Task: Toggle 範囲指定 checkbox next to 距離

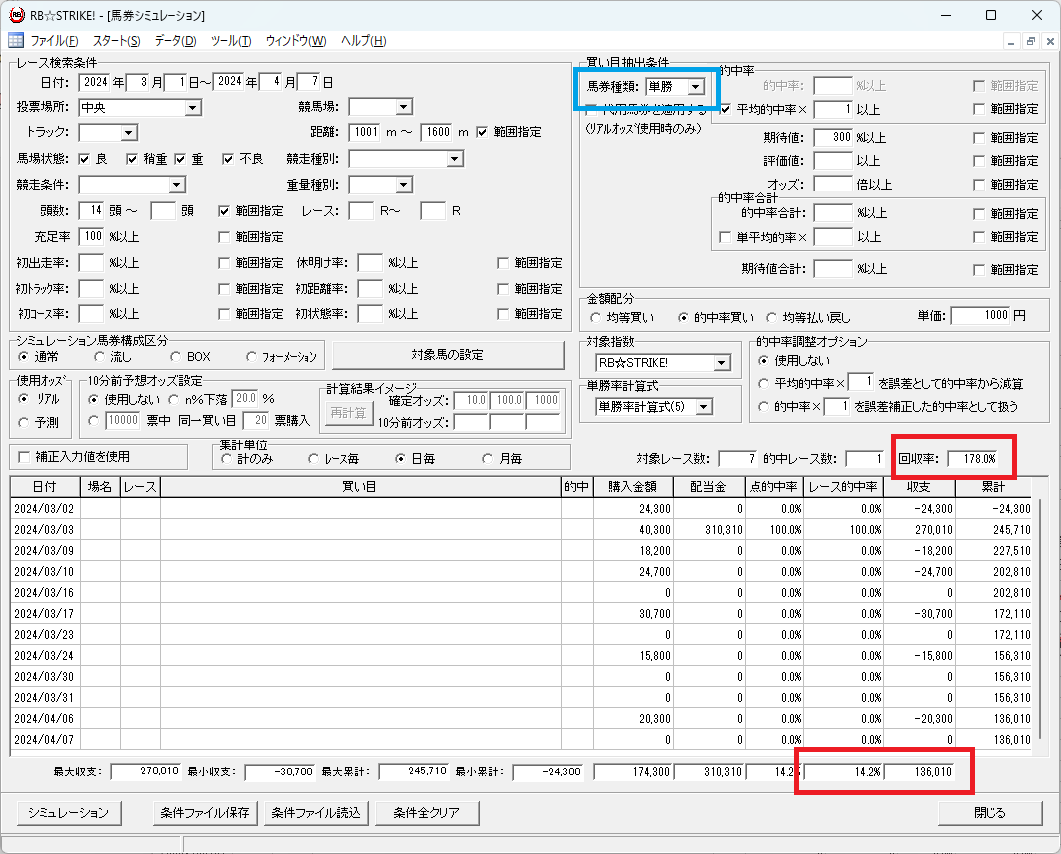Action: [x=482, y=132]
